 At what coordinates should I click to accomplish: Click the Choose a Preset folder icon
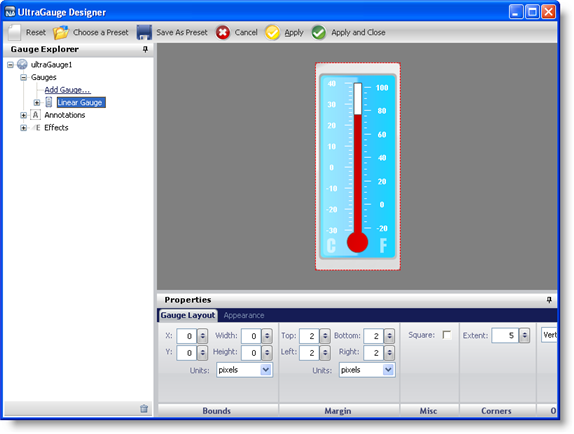point(61,33)
